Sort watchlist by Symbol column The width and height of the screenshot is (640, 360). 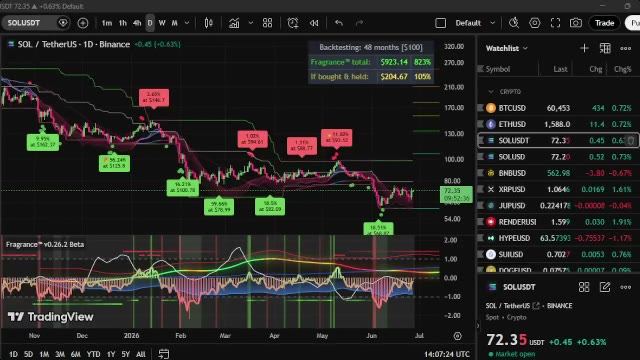pos(498,69)
